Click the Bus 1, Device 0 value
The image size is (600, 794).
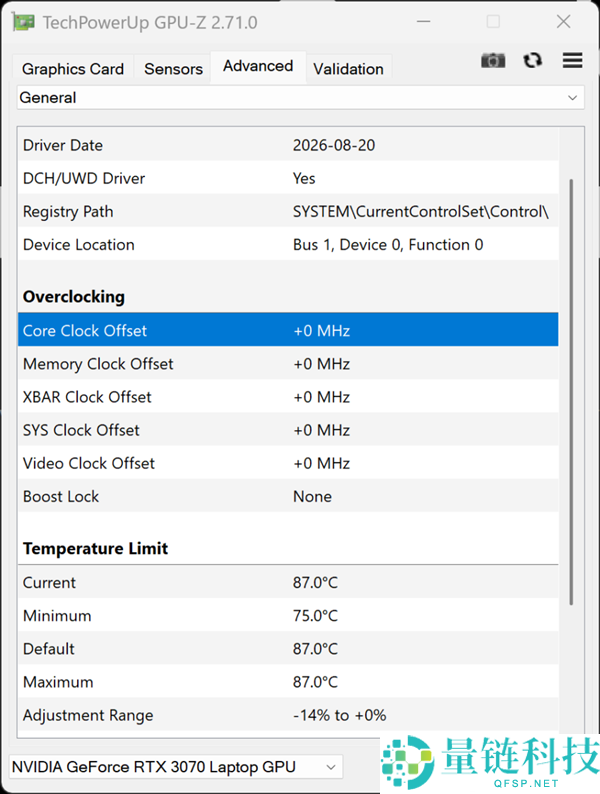388,245
